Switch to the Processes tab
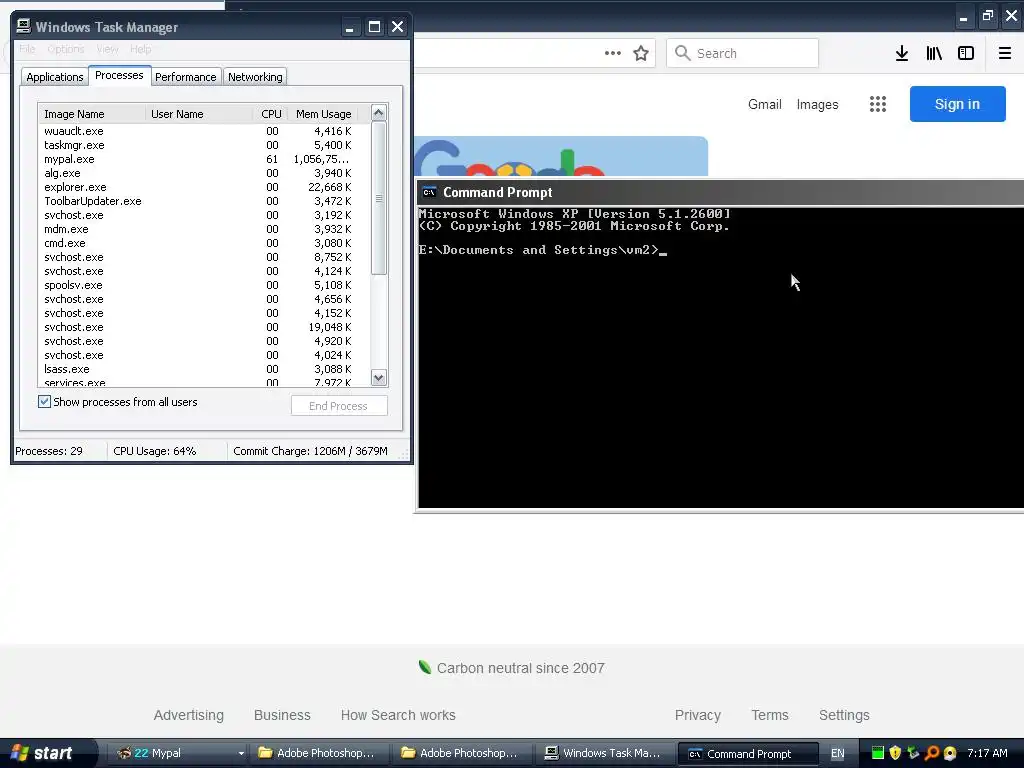Image resolution: width=1024 pixels, height=768 pixels. [x=120, y=75]
